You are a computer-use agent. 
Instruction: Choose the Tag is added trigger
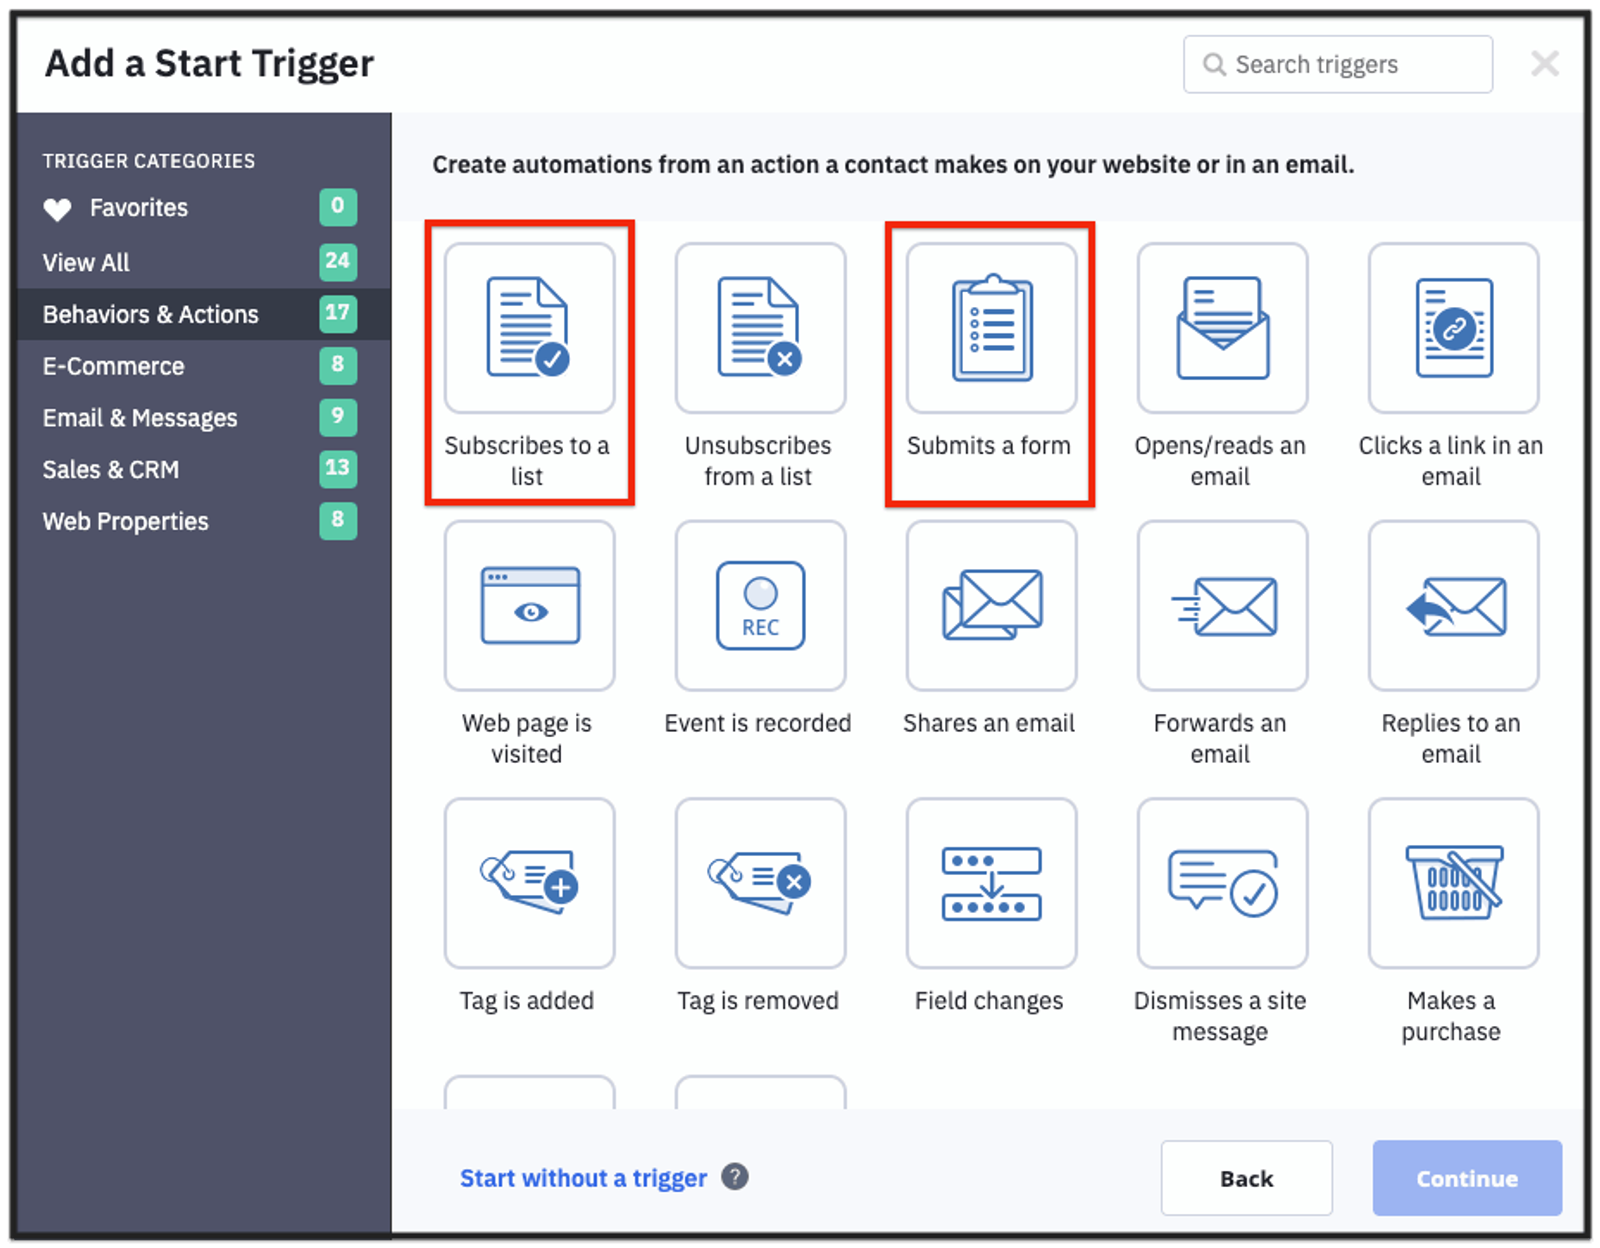pos(529,883)
